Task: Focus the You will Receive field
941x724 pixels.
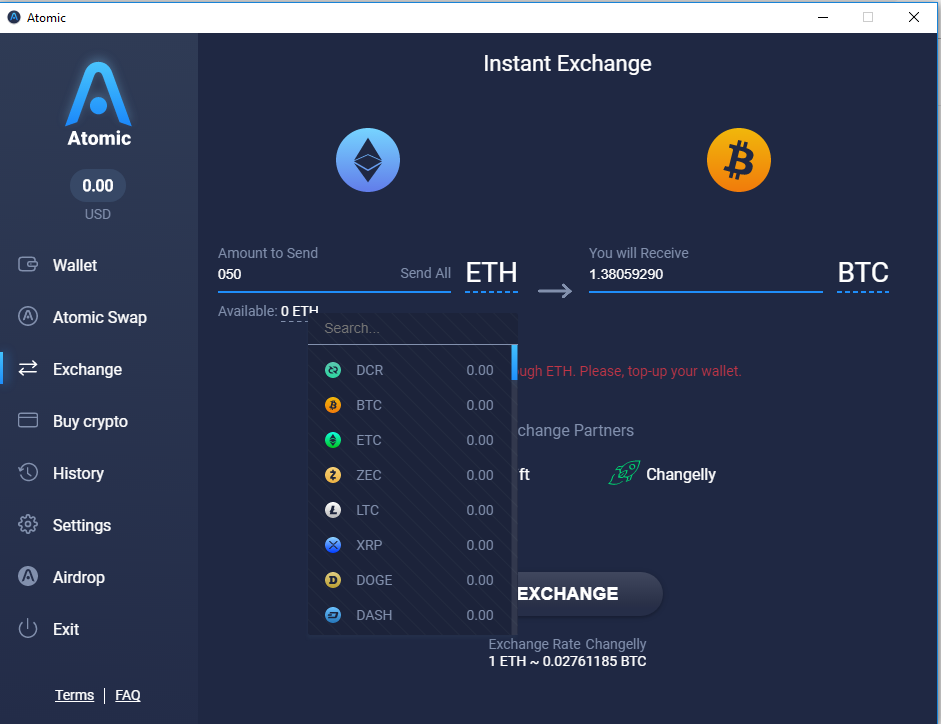Action: (706, 274)
